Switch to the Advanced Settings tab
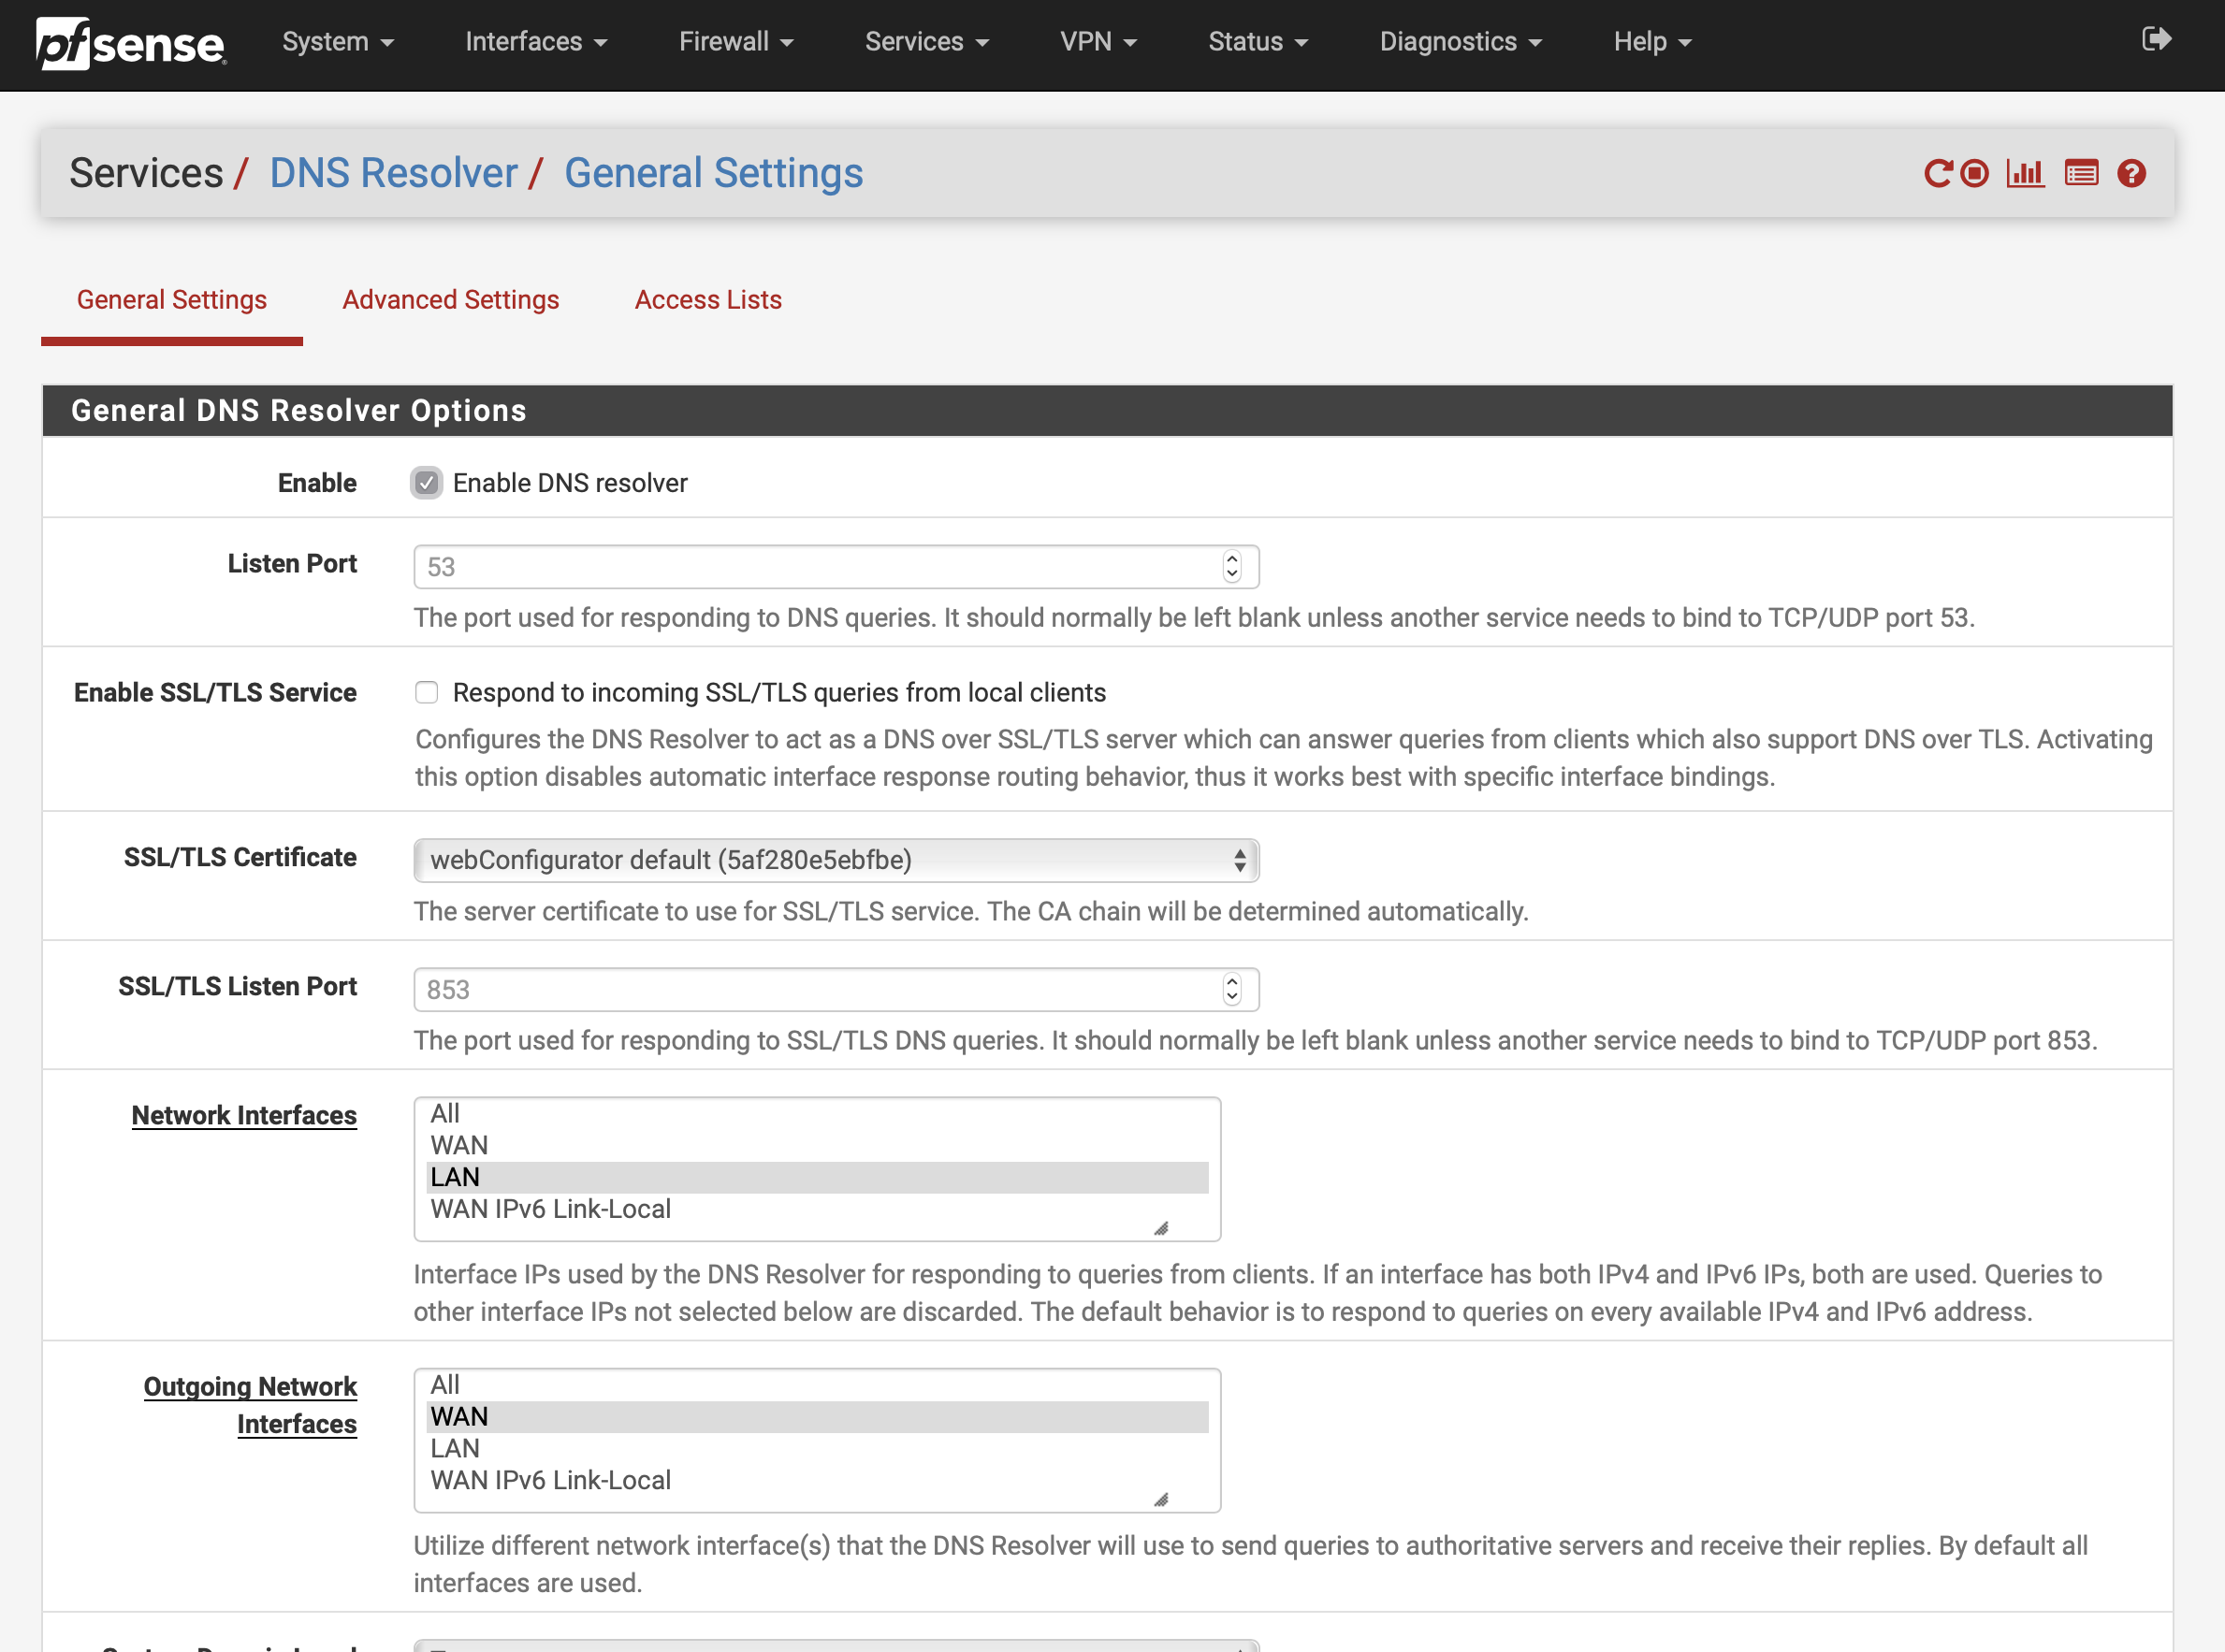Image resolution: width=2225 pixels, height=1652 pixels. point(450,300)
